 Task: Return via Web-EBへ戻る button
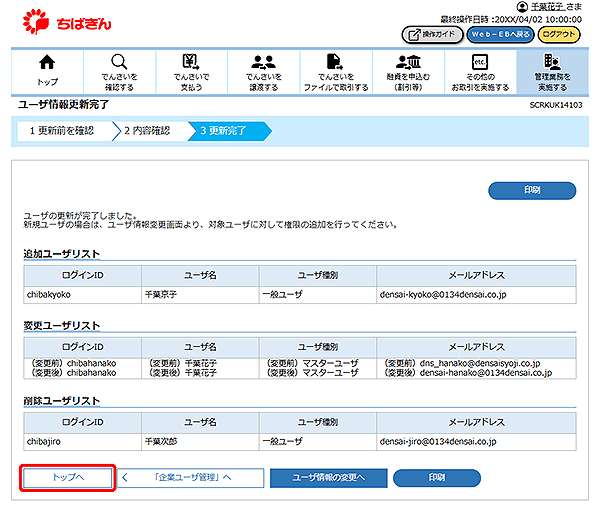500,35
